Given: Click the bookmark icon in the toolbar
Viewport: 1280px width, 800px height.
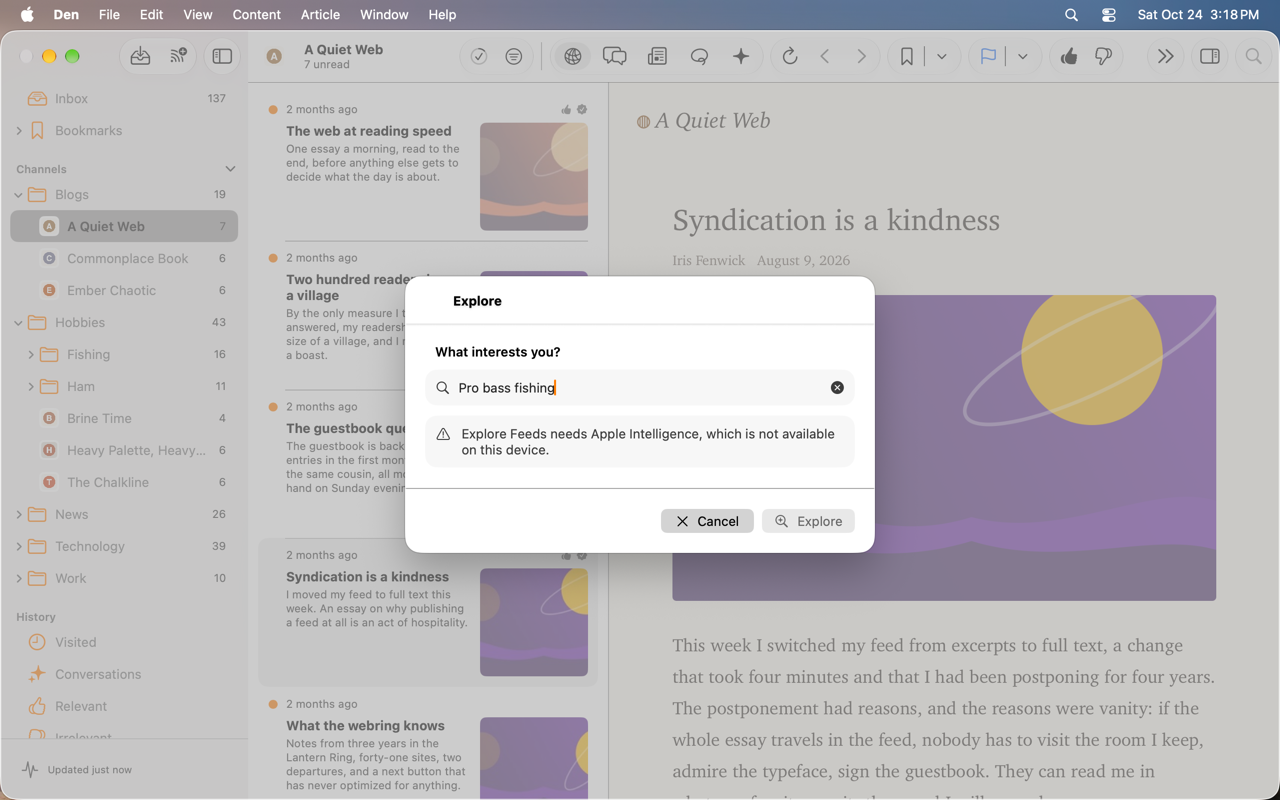Looking at the screenshot, I should tap(906, 57).
